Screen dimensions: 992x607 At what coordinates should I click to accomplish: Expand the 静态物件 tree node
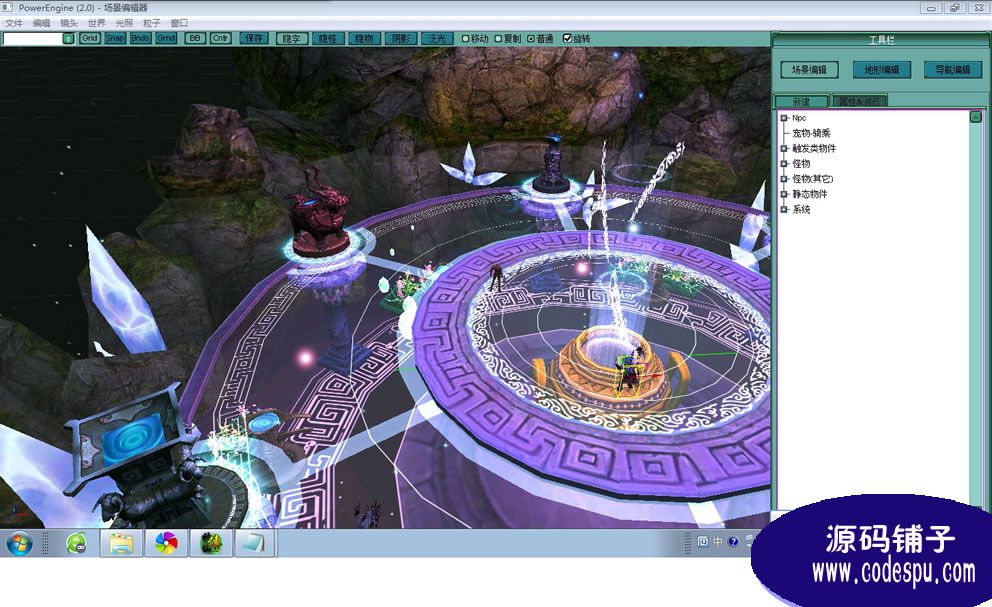784,194
